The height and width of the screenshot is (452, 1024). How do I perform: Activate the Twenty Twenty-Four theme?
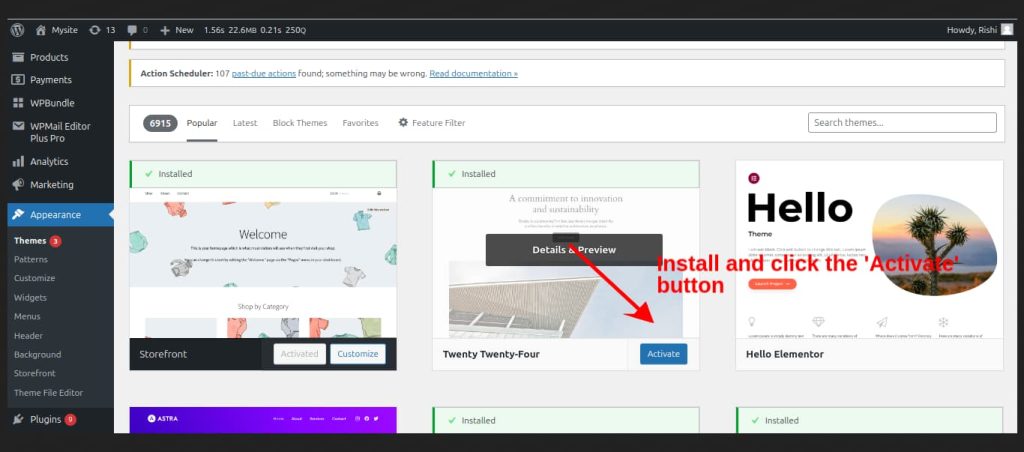[x=664, y=354]
